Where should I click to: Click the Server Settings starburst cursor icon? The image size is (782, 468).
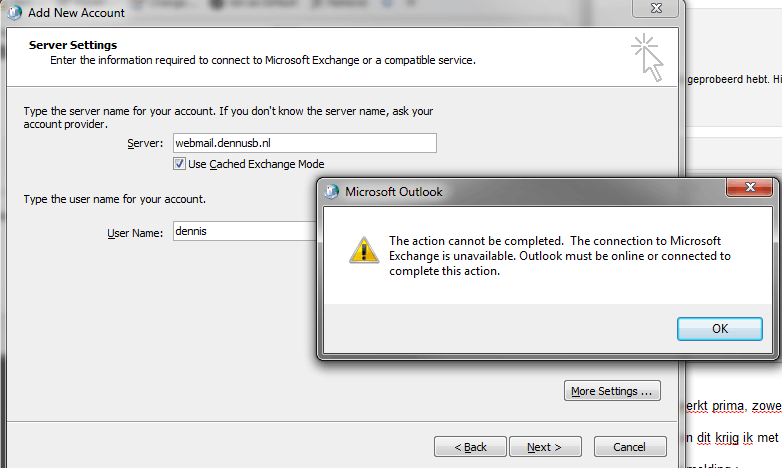pos(647,56)
